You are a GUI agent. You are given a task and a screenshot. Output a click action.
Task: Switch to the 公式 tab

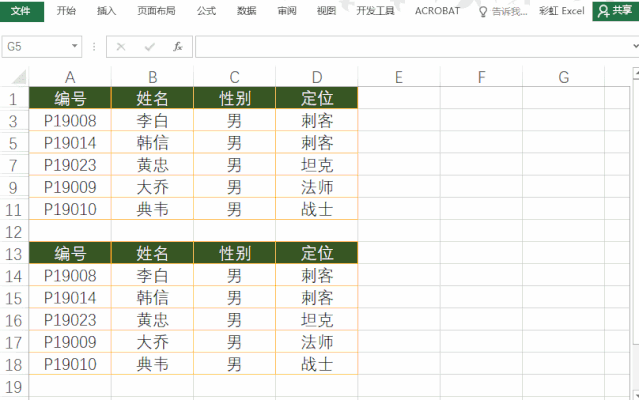tap(206, 11)
